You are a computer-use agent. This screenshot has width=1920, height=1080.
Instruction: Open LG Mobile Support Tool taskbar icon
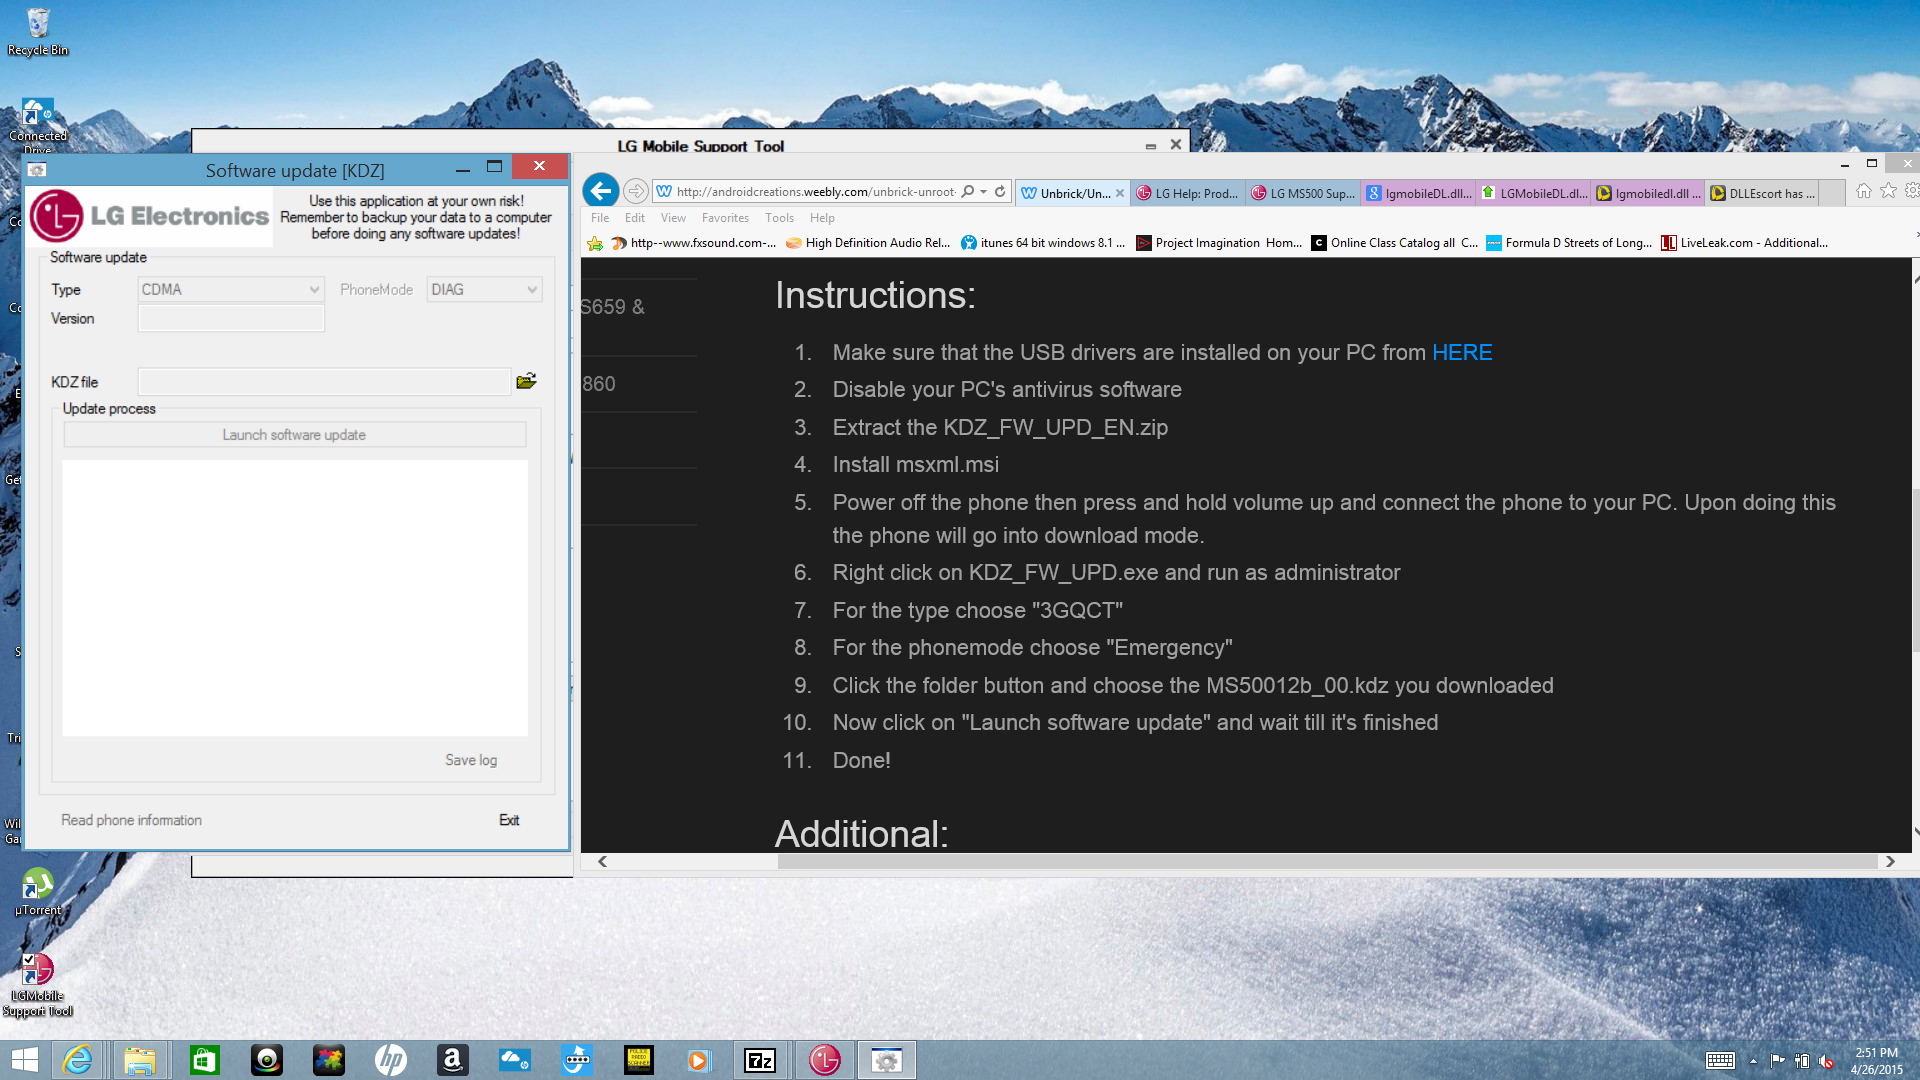(824, 1060)
